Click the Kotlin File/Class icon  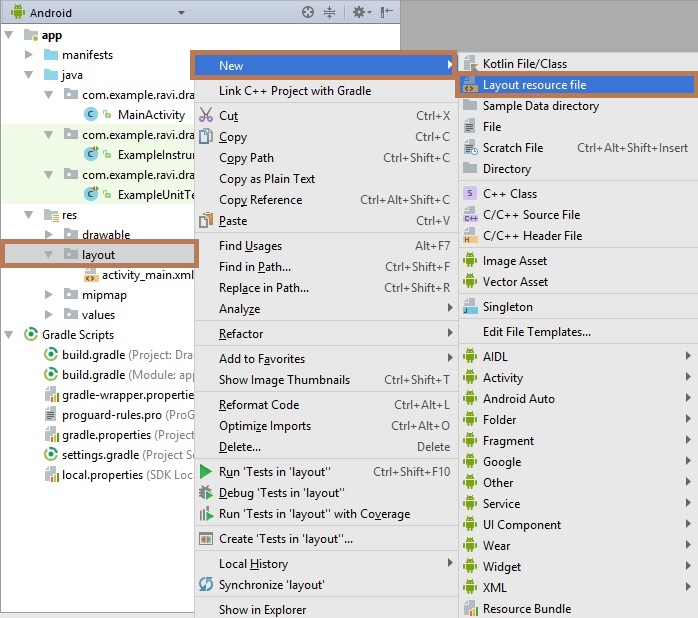[471, 64]
